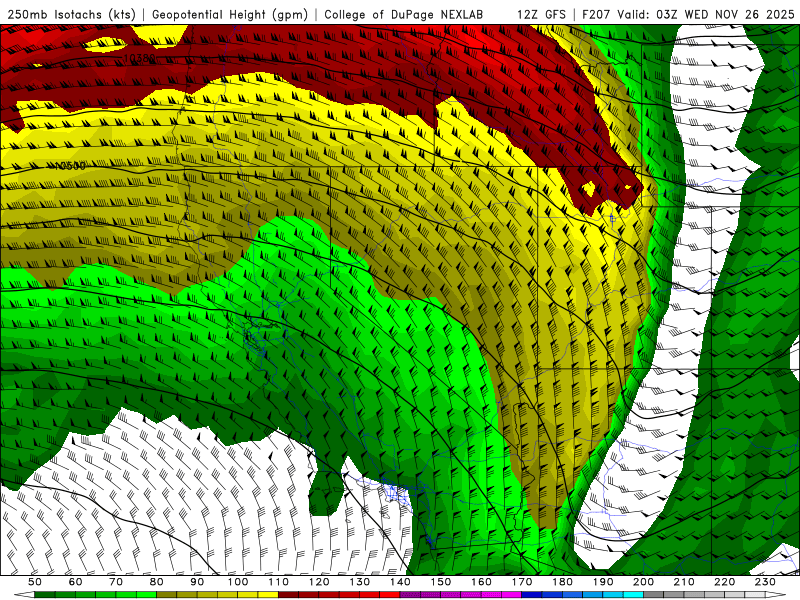Image resolution: width=800 pixels, height=600 pixels.
Task: Click the '50' value on the color scale
Action: pos(35,582)
